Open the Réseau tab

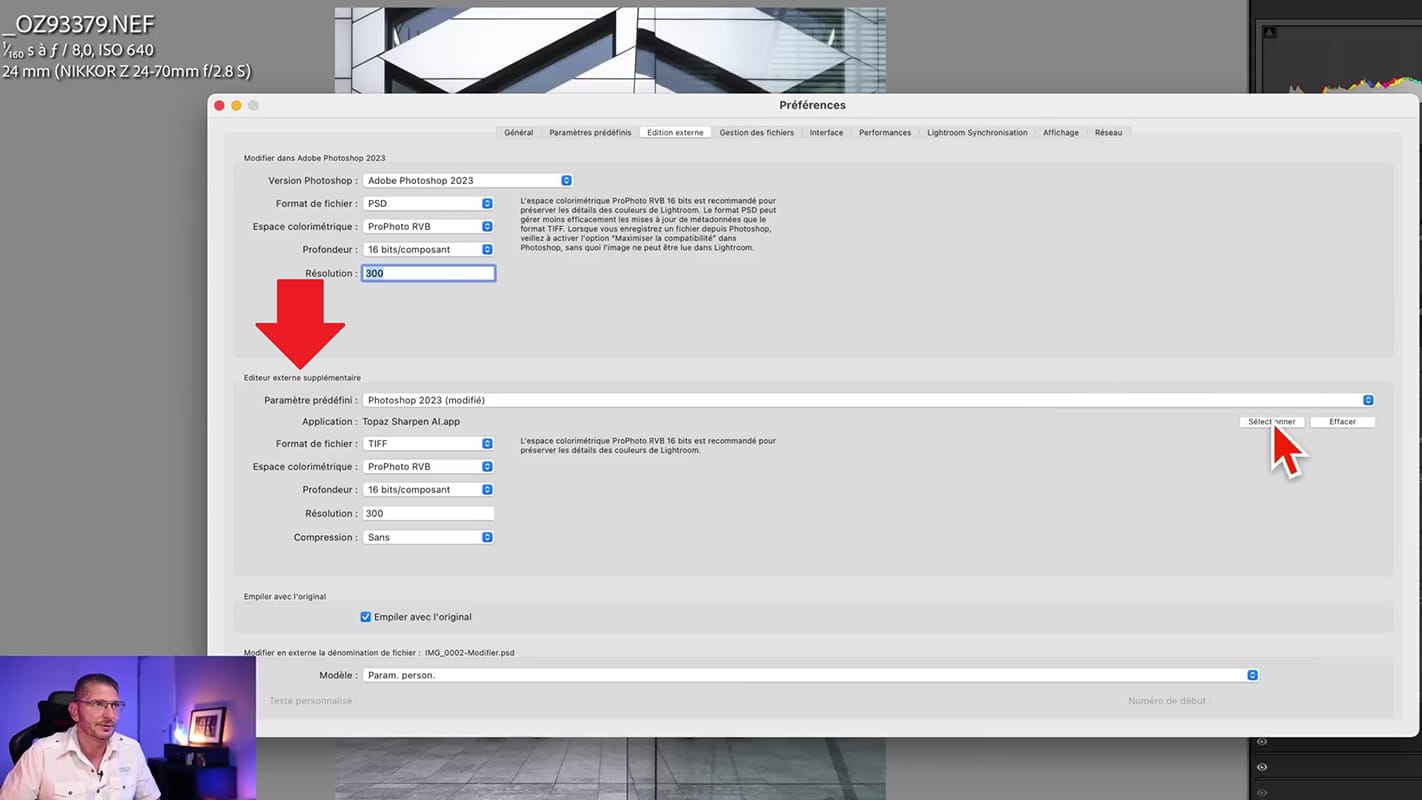tap(1108, 132)
